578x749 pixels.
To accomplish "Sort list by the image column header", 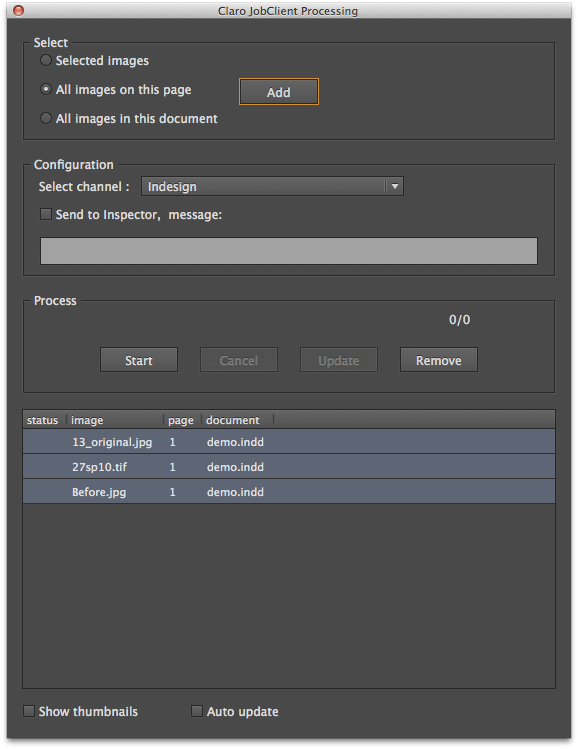I will [115, 420].
